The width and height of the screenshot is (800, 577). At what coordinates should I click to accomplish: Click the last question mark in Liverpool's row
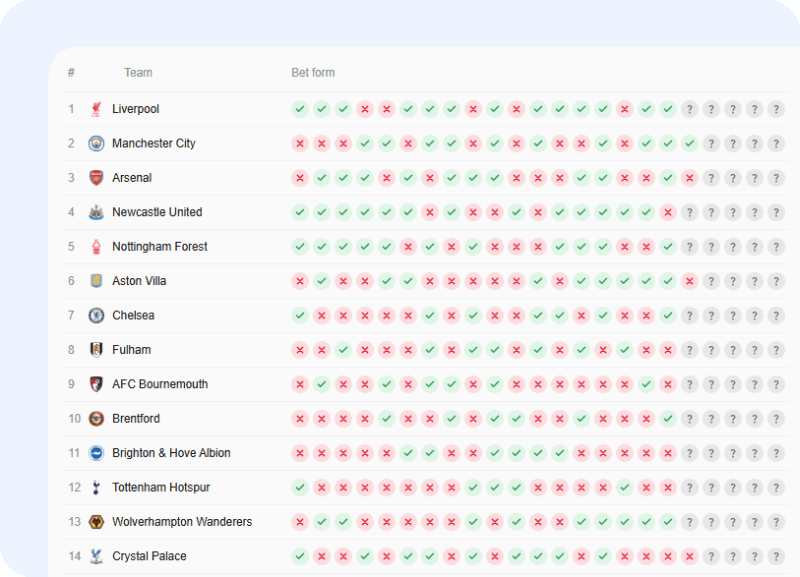[x=776, y=109]
